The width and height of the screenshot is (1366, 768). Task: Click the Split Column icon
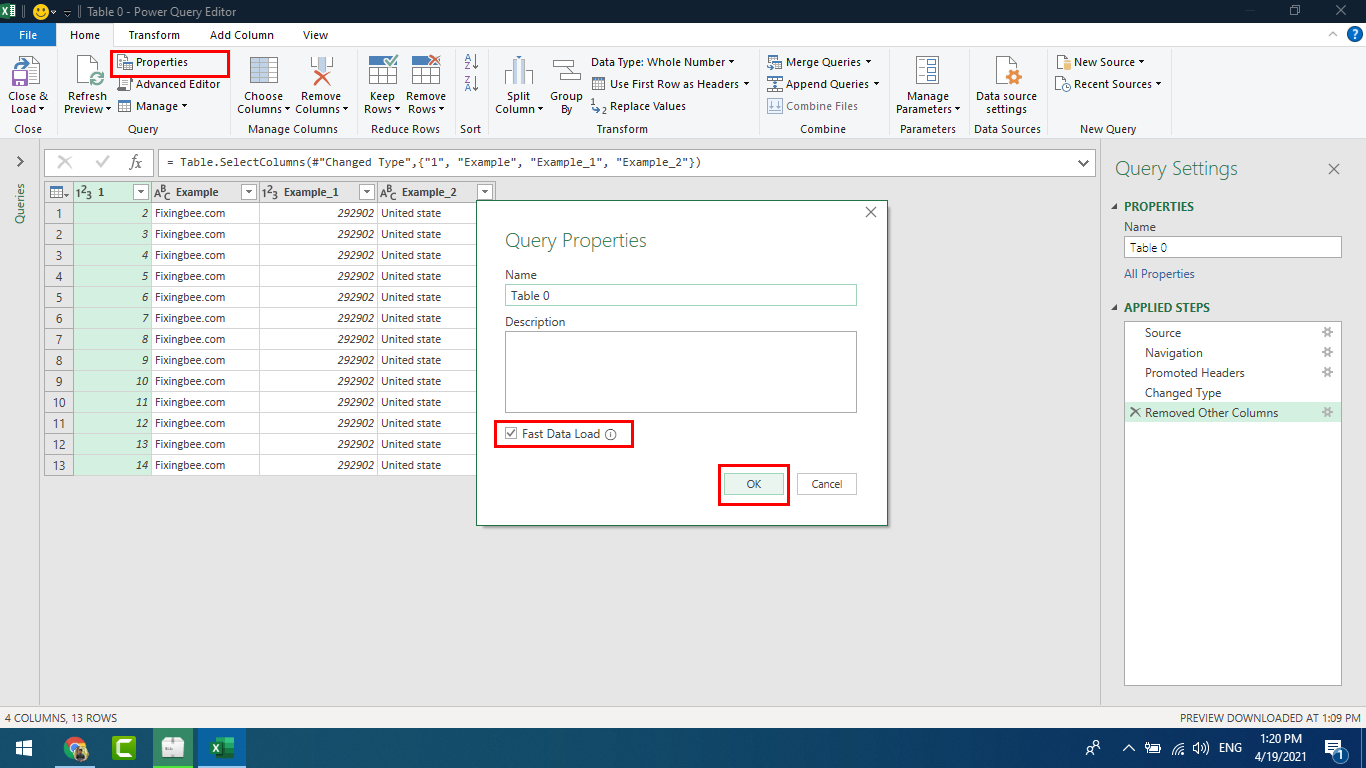coord(518,74)
